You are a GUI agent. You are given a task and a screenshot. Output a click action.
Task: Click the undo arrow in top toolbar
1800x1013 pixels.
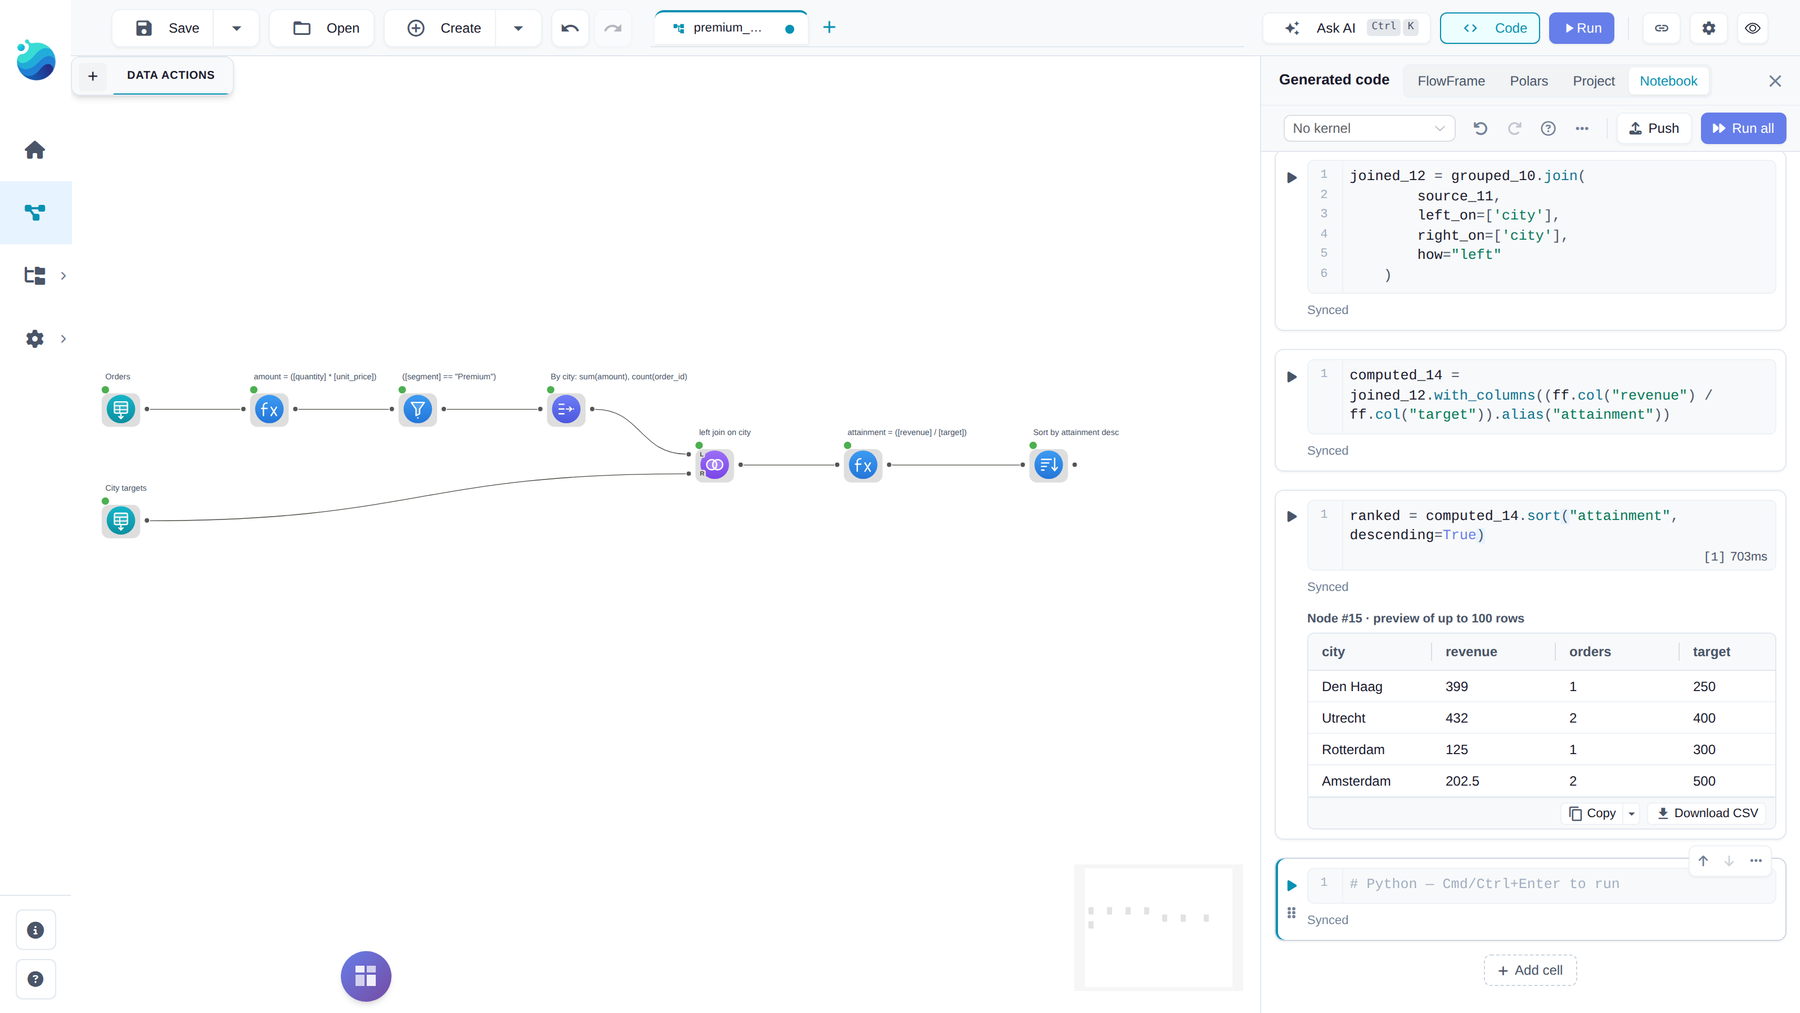coord(570,28)
